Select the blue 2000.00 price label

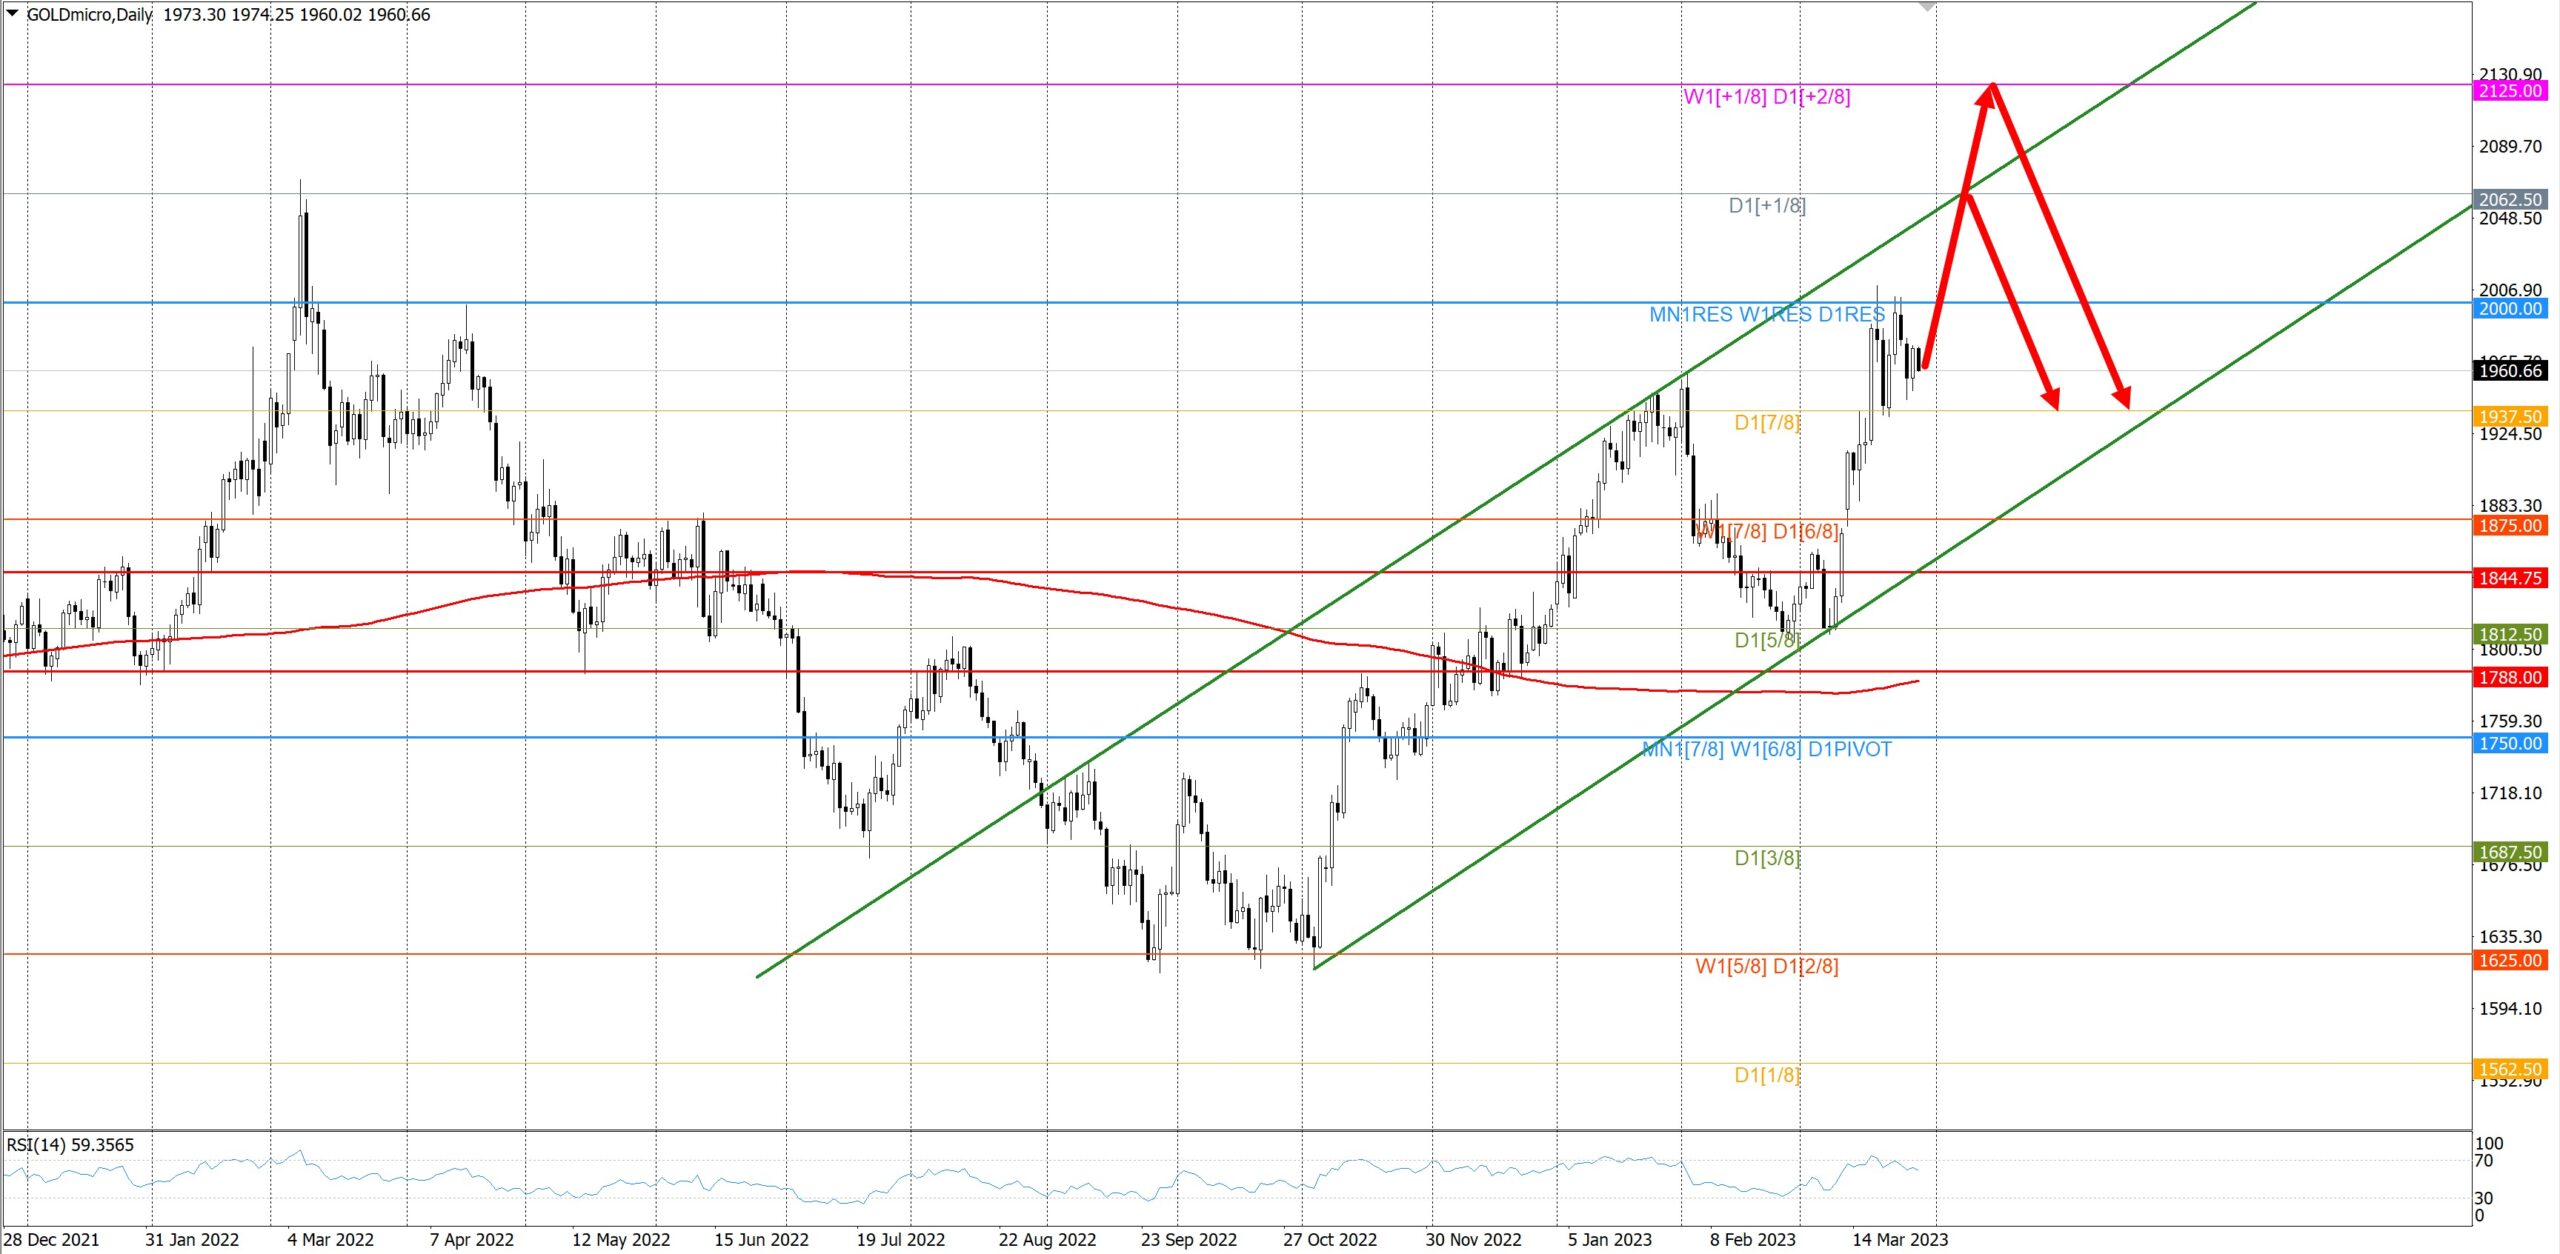[2510, 309]
